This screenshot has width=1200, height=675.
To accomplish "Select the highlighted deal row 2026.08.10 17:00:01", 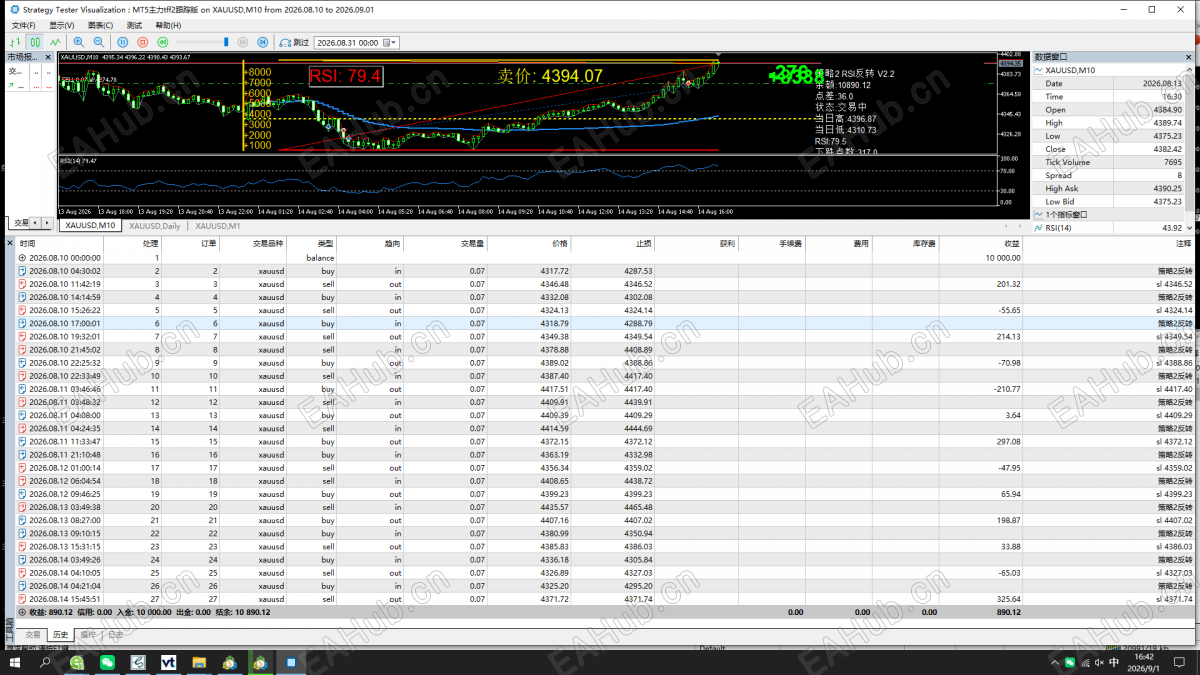I will tap(606, 323).
